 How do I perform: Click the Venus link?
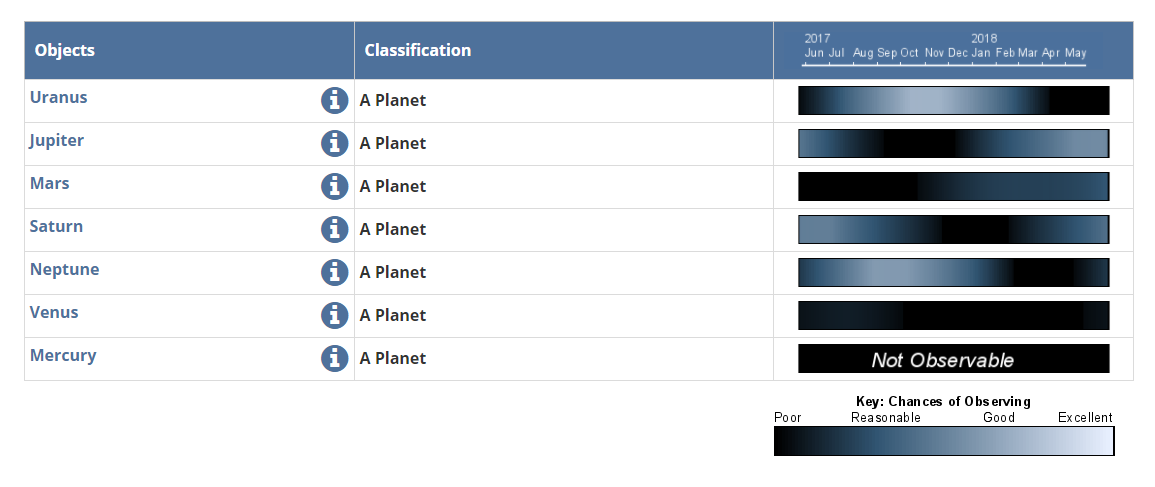[x=54, y=312]
